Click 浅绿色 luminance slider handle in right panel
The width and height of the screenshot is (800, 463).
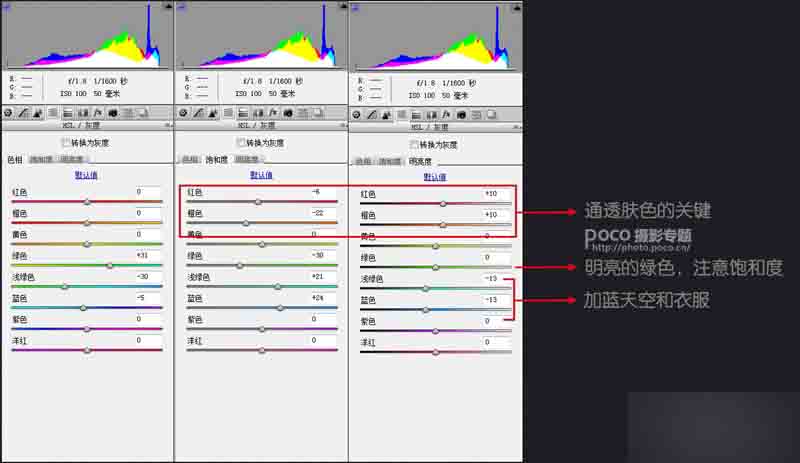(x=426, y=288)
